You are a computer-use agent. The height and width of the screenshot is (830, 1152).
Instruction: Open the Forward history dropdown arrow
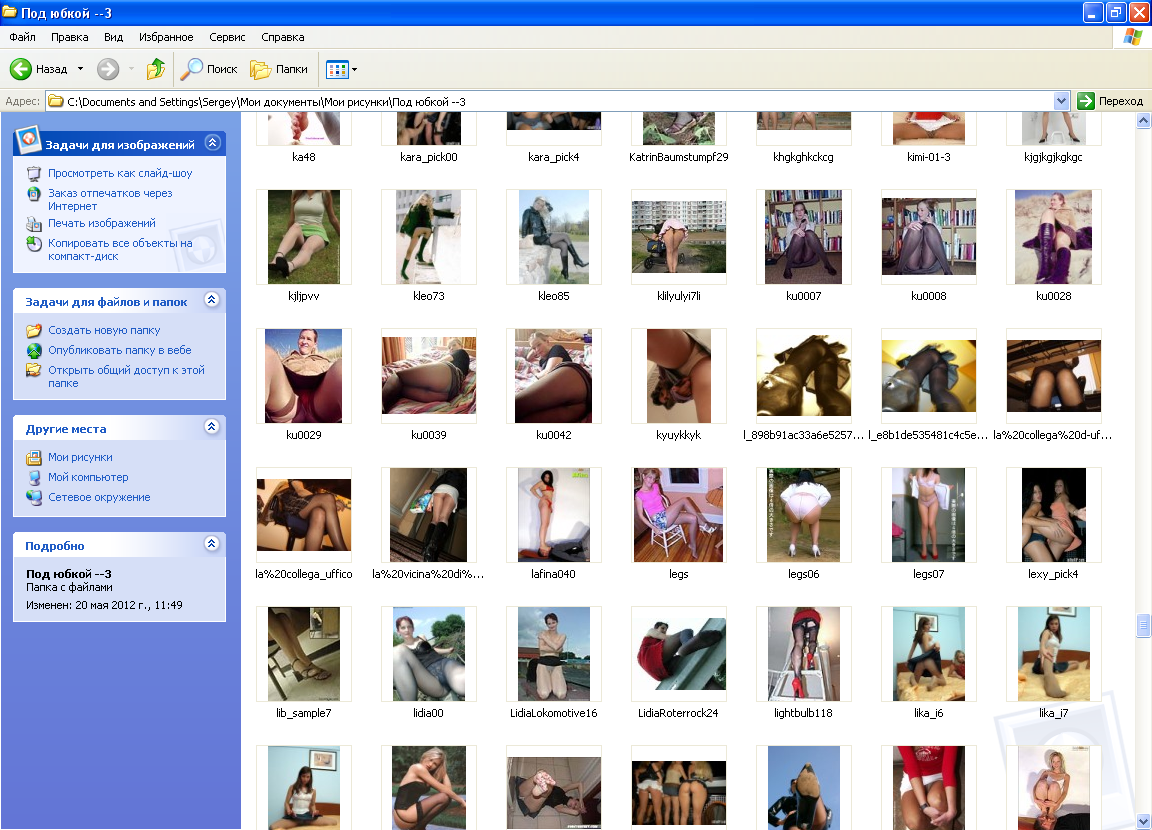(x=132, y=69)
